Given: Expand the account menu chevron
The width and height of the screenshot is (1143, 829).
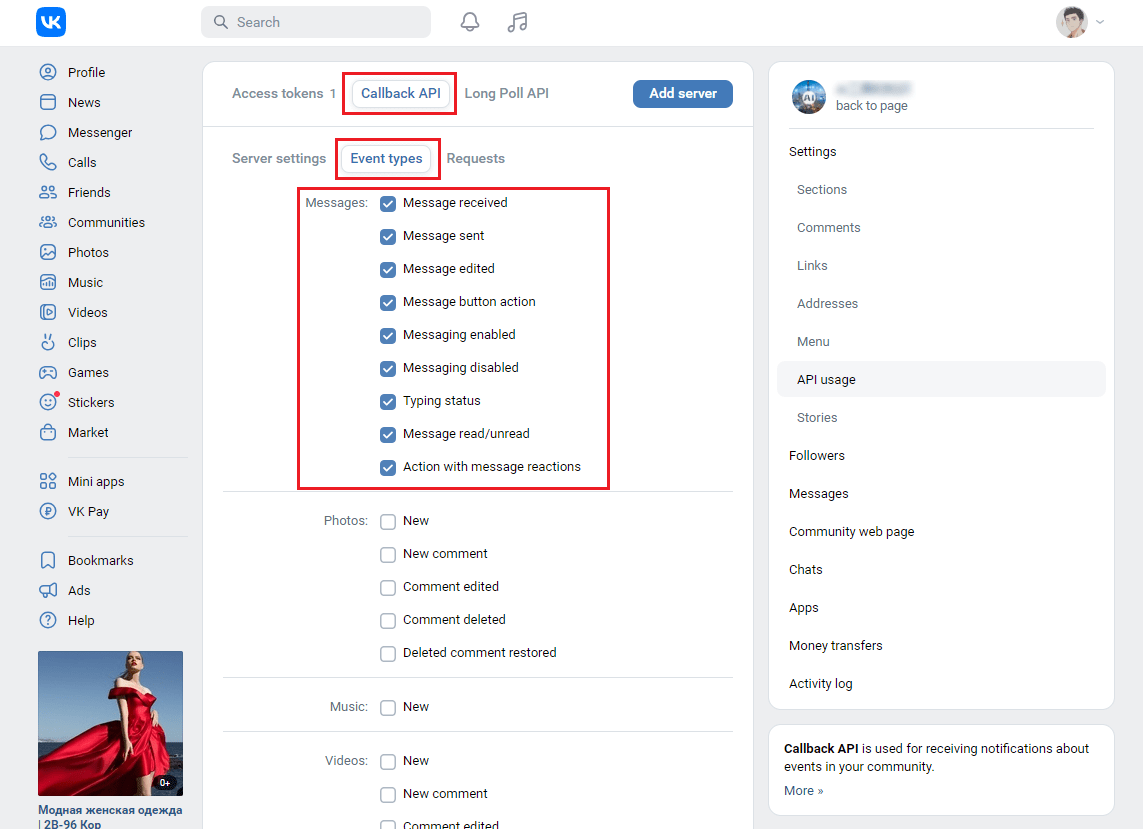Looking at the screenshot, I should pyautogui.click(x=1100, y=22).
